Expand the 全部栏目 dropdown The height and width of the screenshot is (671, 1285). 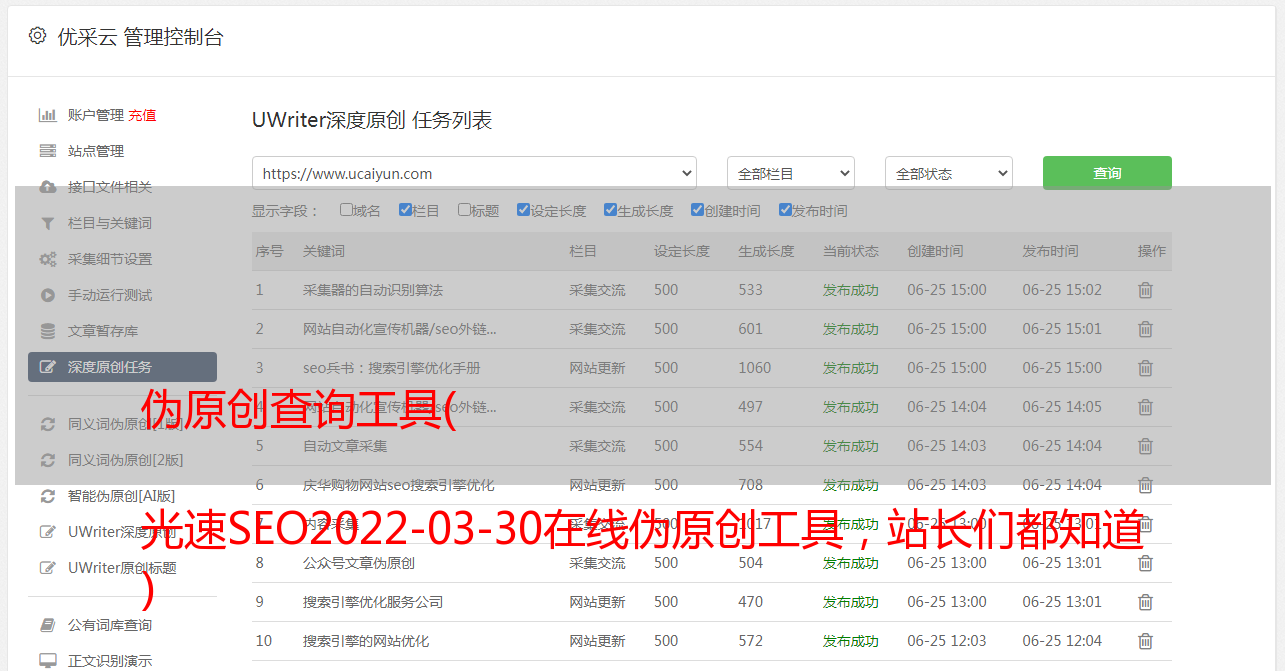click(x=790, y=173)
